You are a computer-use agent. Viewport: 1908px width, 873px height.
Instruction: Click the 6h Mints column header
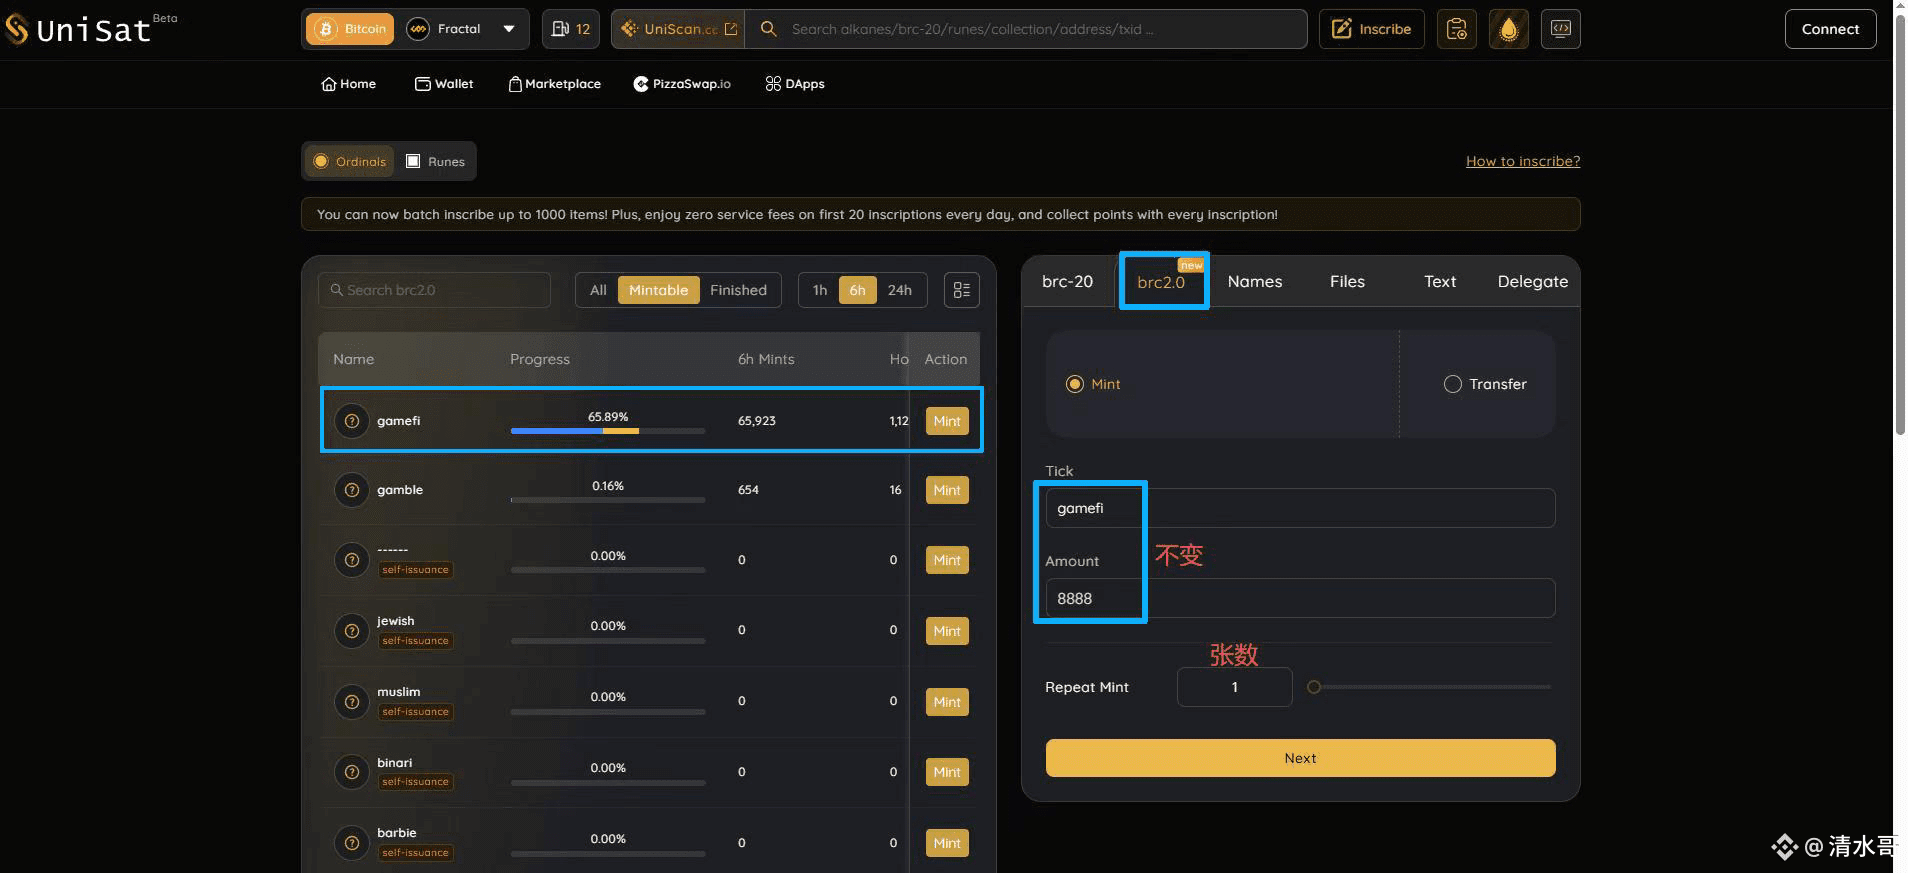pos(766,359)
